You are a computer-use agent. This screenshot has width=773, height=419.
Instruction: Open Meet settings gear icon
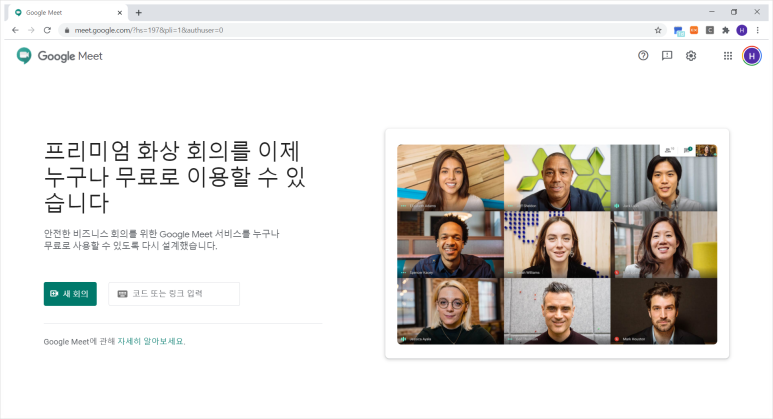pyautogui.click(x=691, y=56)
